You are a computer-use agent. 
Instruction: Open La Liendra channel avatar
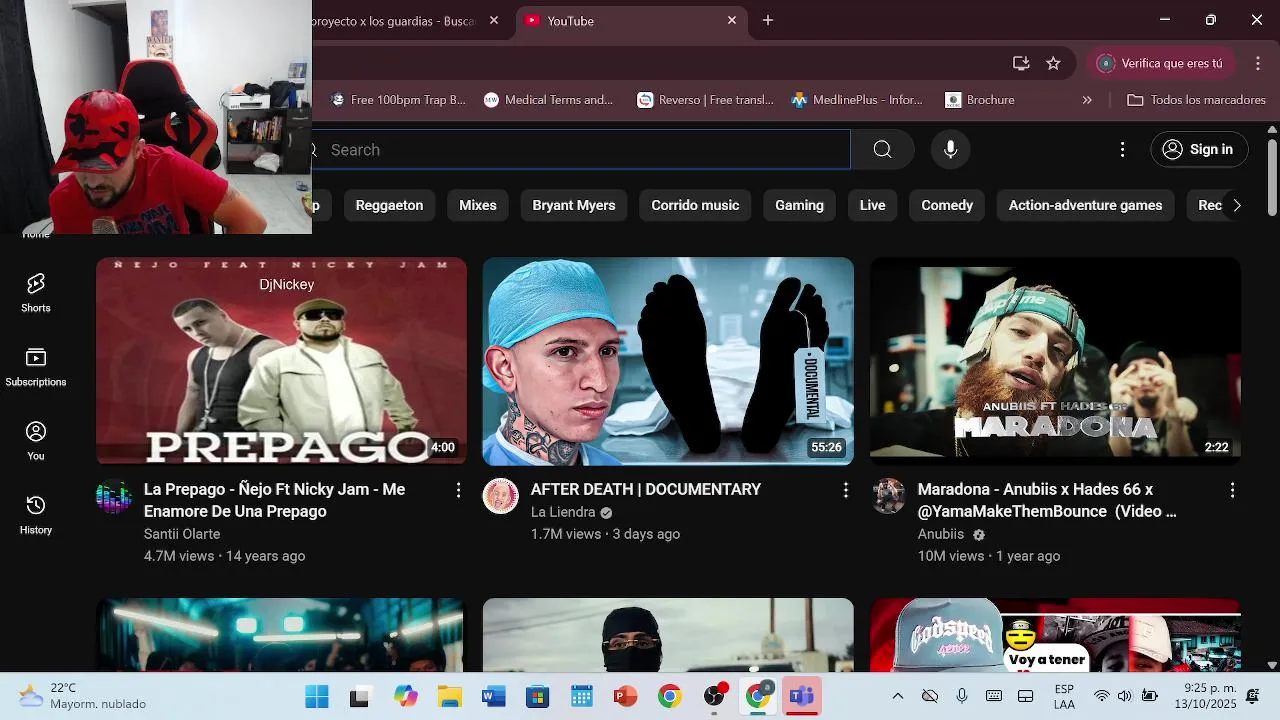tap(501, 496)
